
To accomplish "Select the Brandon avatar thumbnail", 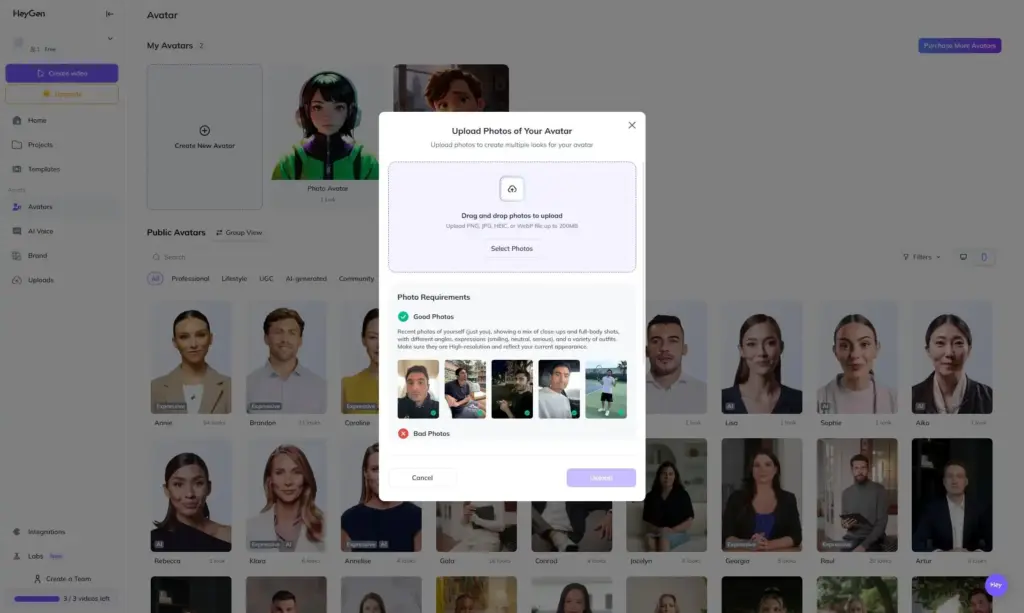I will tap(286, 357).
